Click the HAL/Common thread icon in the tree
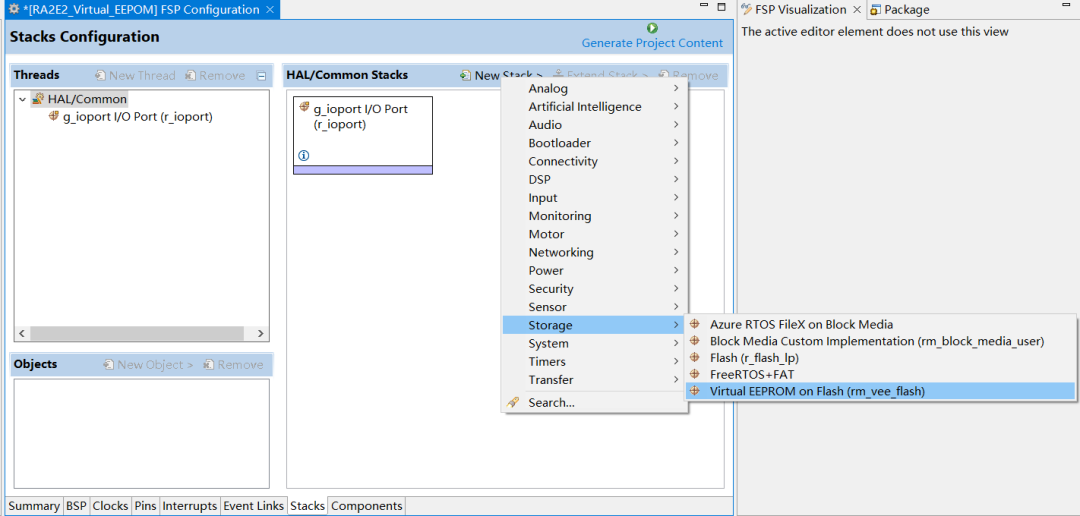Viewport: 1080px width, 516px height. (x=38, y=99)
